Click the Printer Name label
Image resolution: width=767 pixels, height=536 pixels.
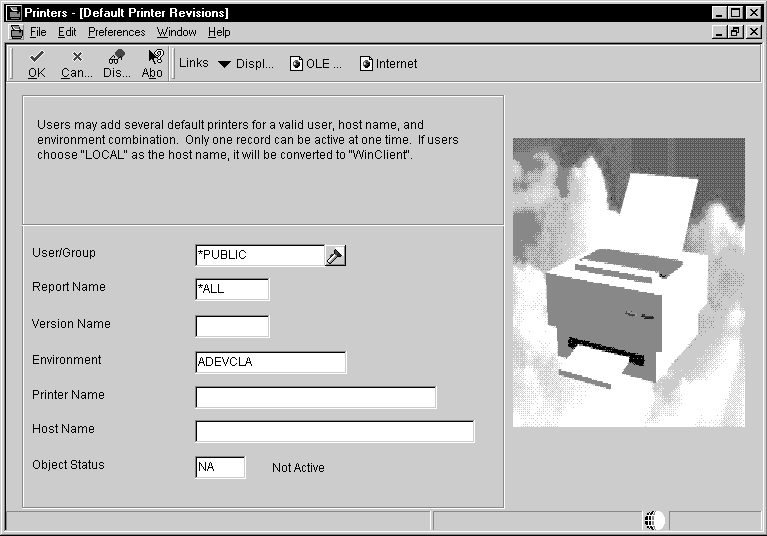[68, 395]
